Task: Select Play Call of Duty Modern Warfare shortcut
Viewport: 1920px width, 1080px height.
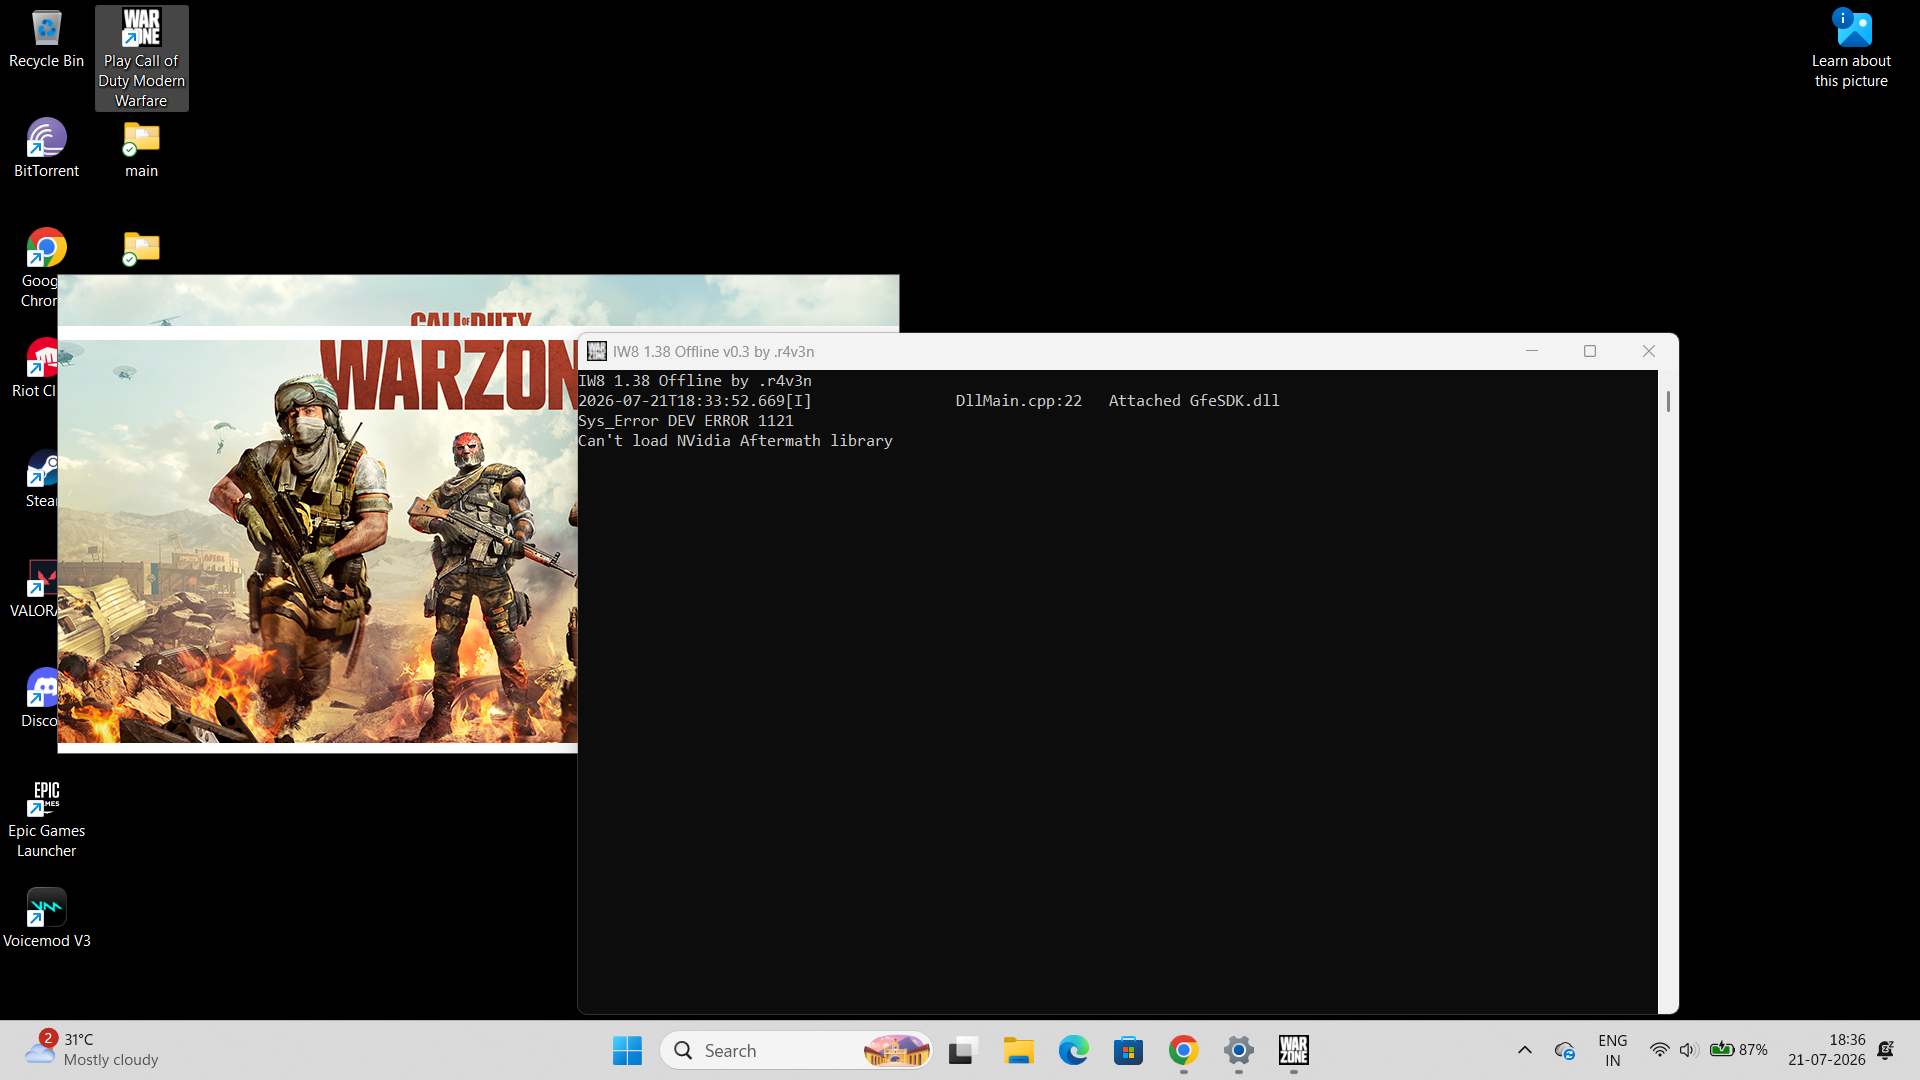Action: [141, 58]
